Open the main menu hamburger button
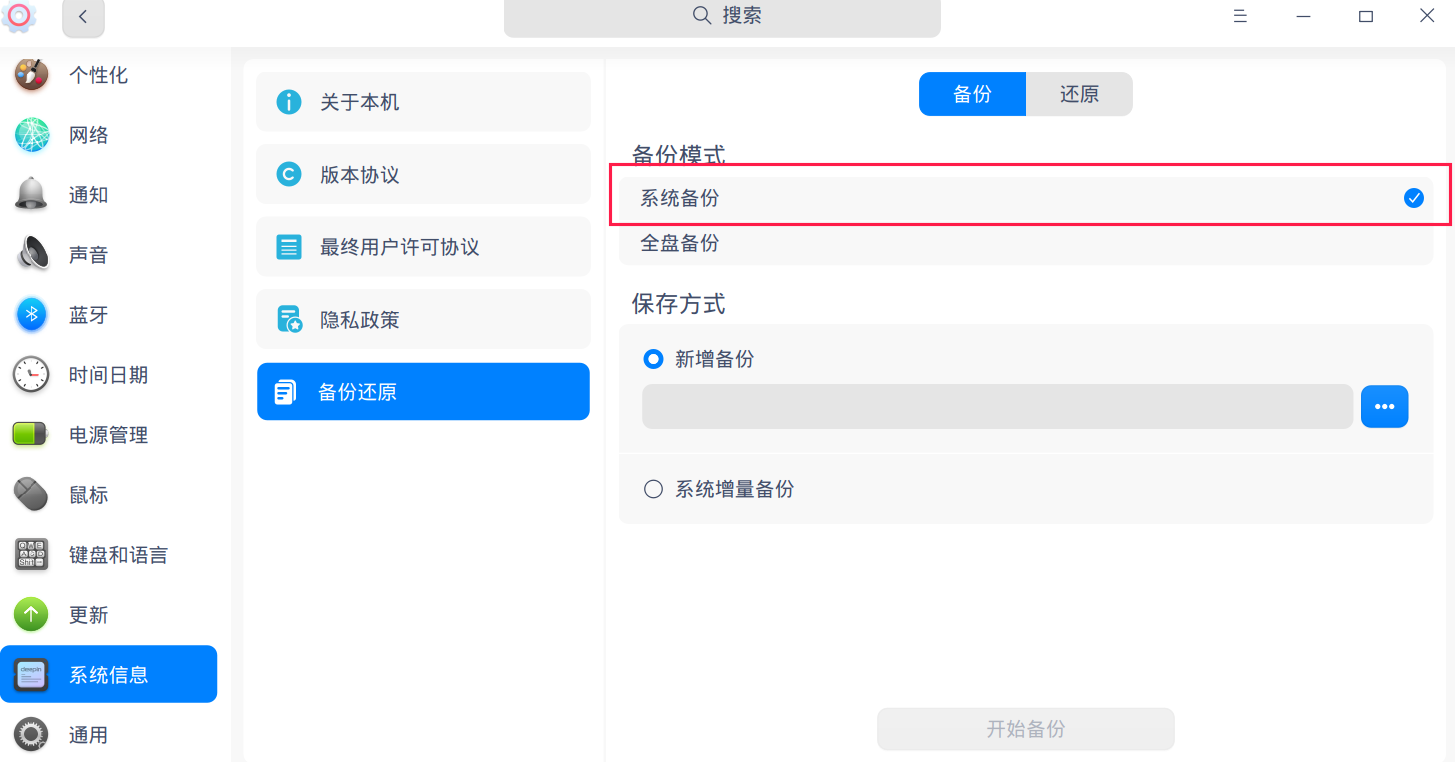This screenshot has width=1455, height=762. click(1240, 16)
